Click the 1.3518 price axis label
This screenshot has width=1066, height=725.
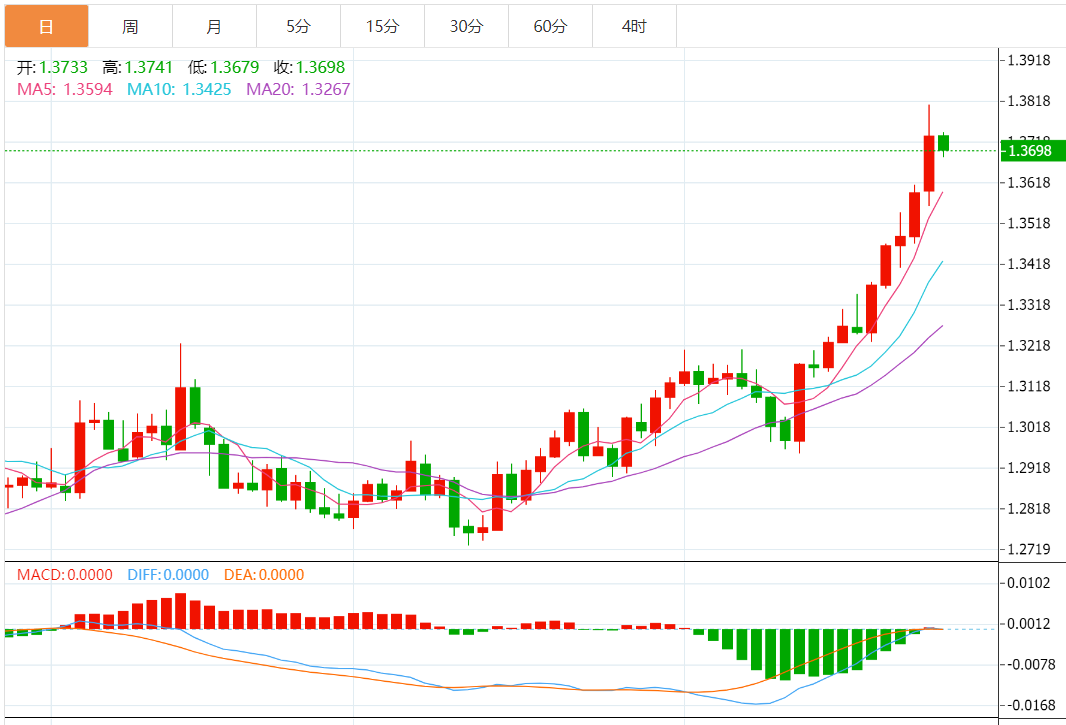point(1029,223)
